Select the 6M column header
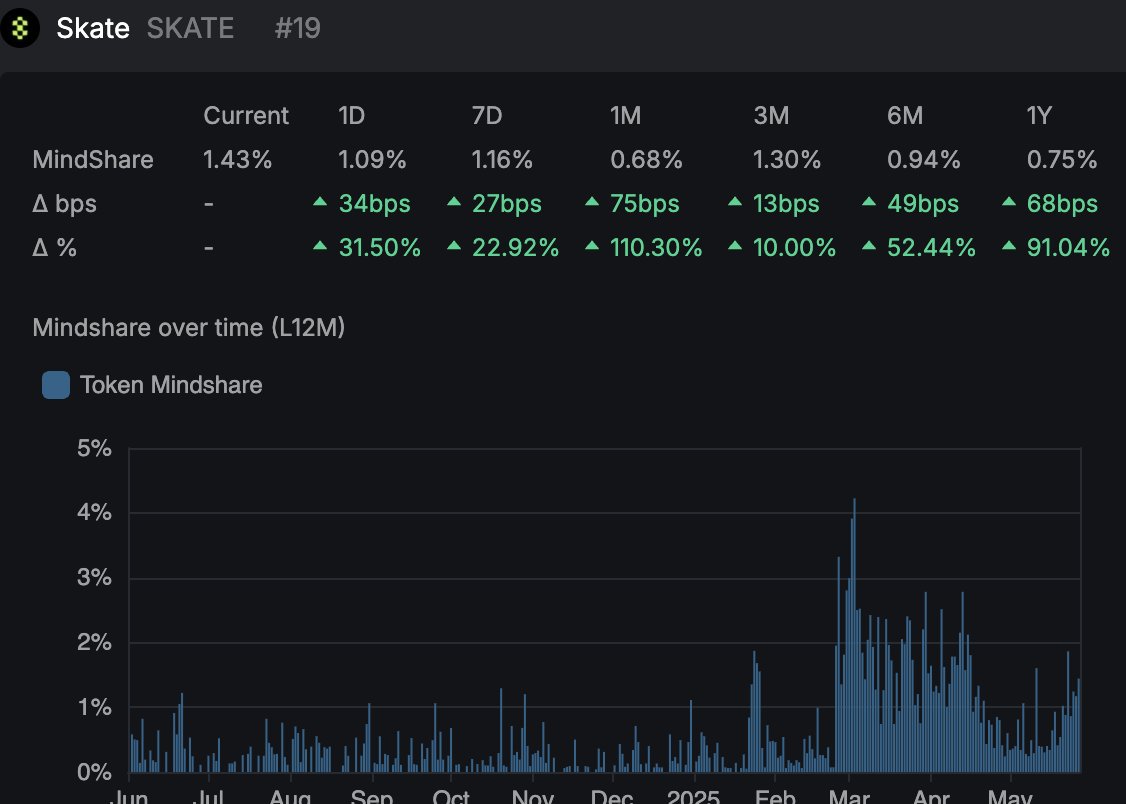 coord(905,116)
